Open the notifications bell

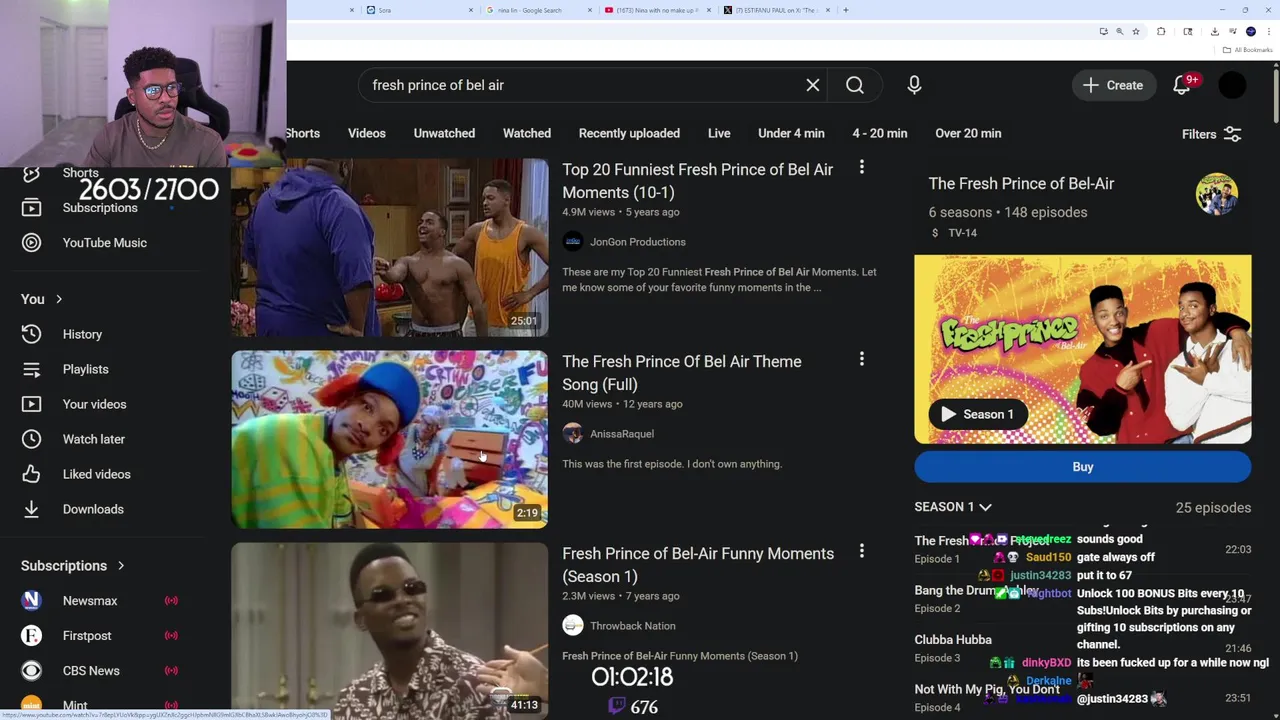coord(1182,85)
